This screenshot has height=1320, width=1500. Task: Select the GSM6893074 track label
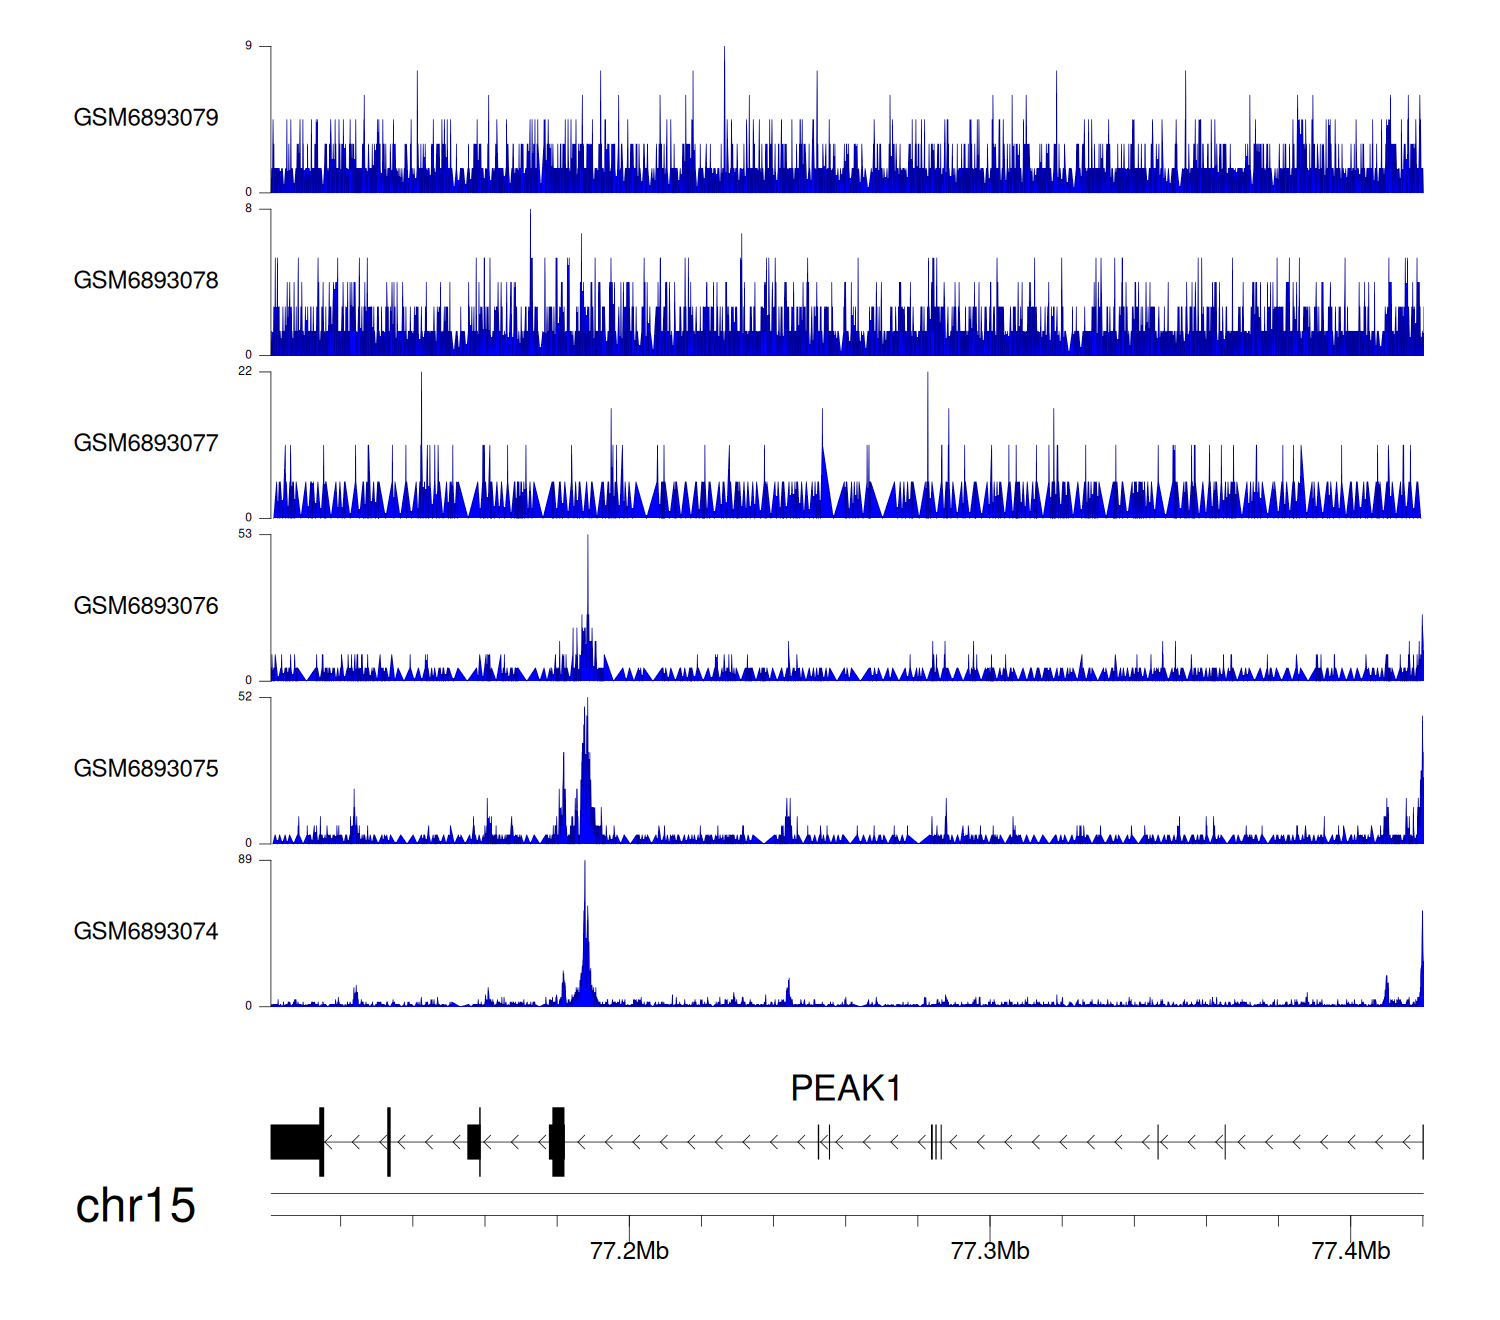tap(146, 932)
